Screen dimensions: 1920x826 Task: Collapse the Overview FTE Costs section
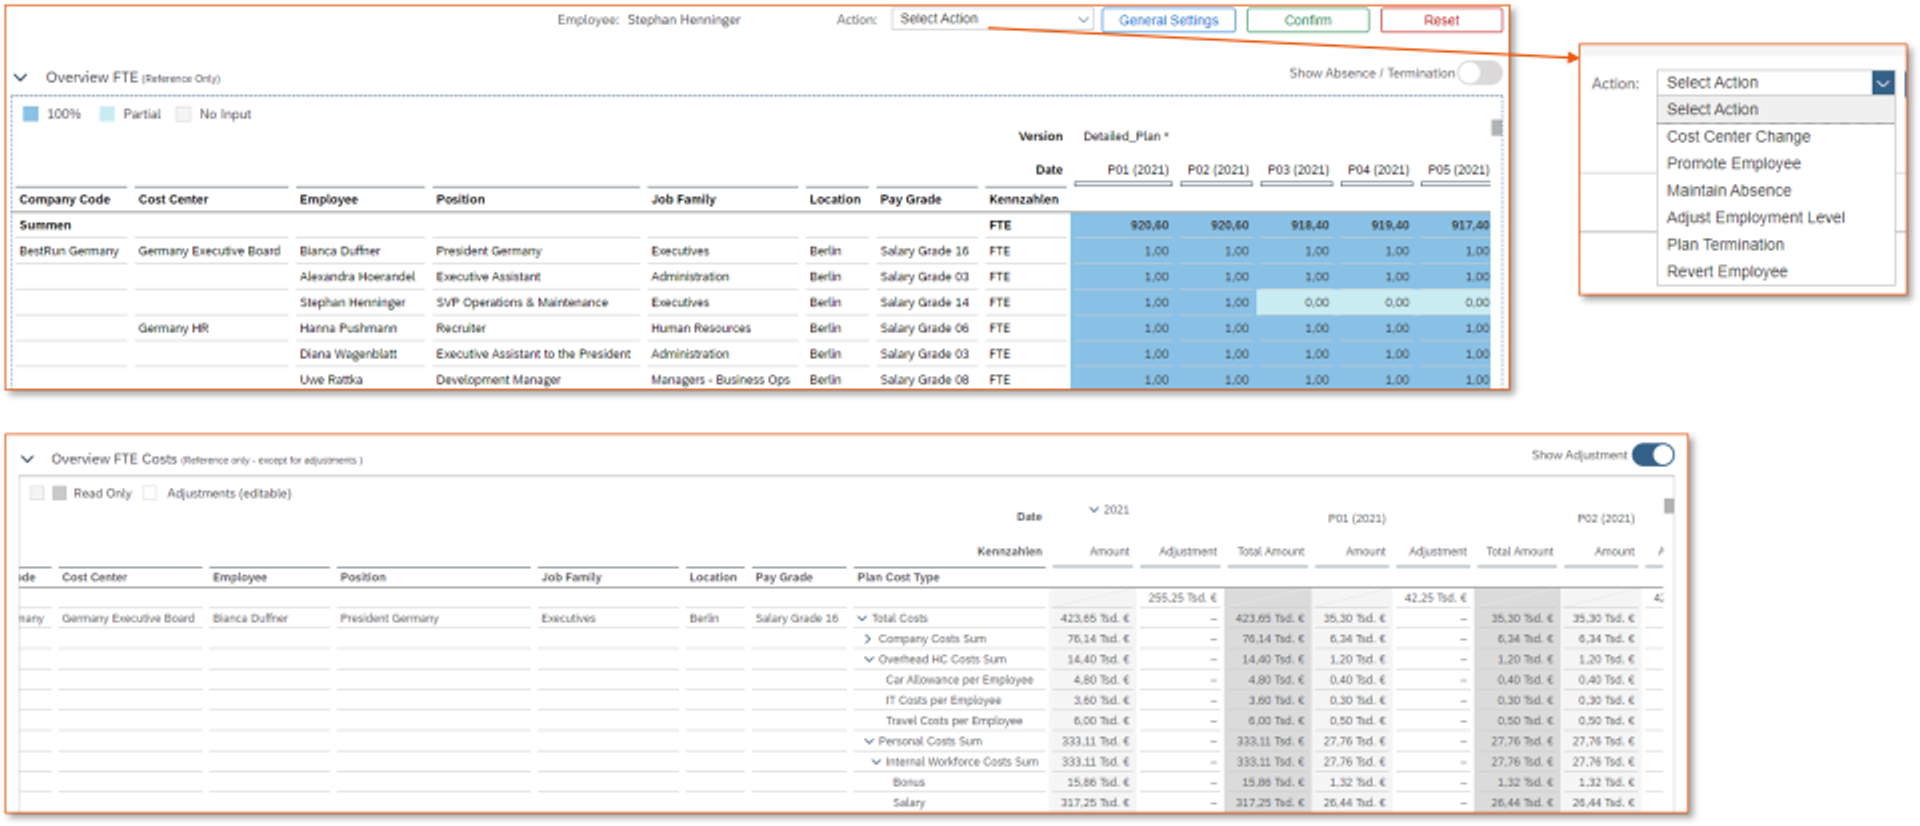tap(27, 459)
